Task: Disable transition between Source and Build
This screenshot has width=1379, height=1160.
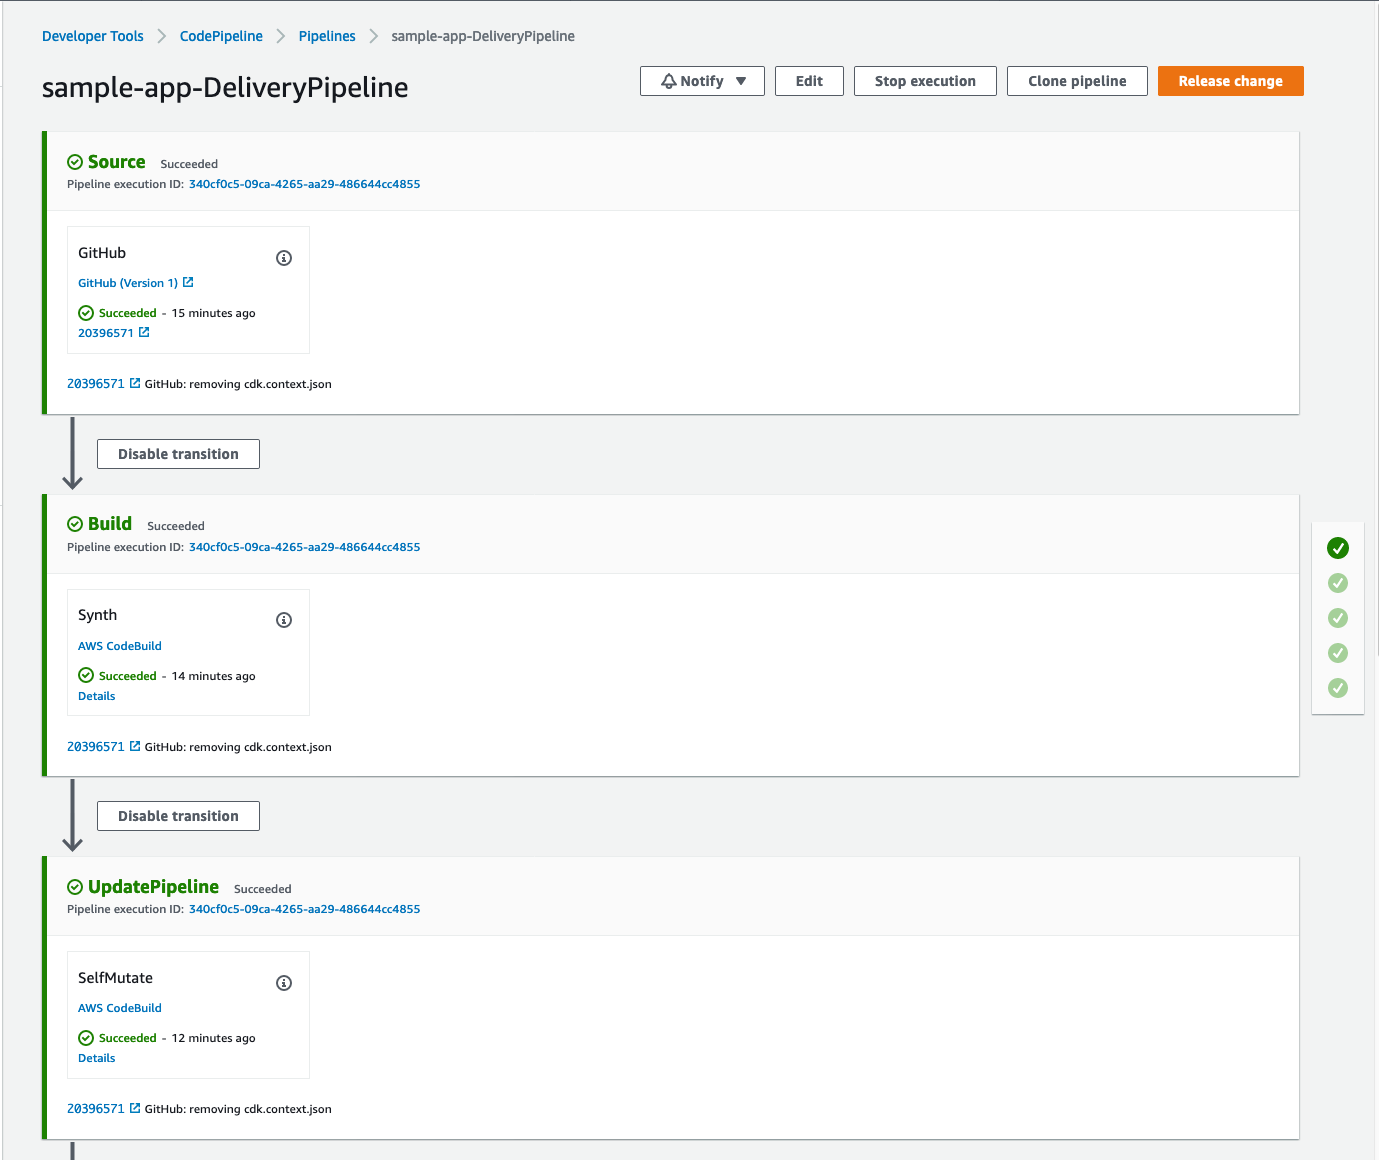Action: [178, 454]
